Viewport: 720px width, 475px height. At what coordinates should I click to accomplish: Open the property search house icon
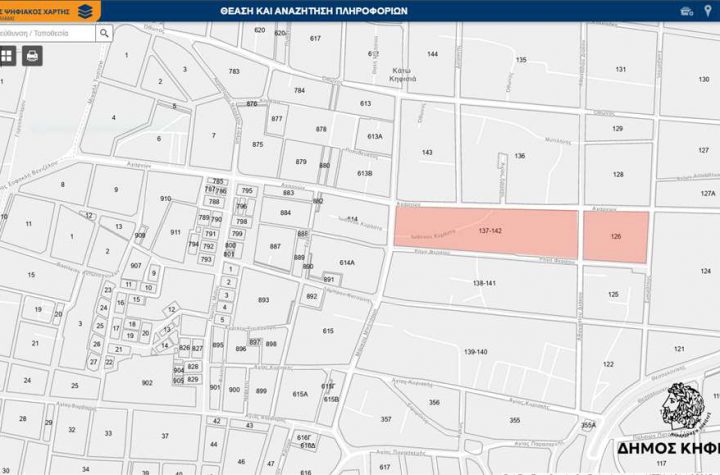(686, 10)
